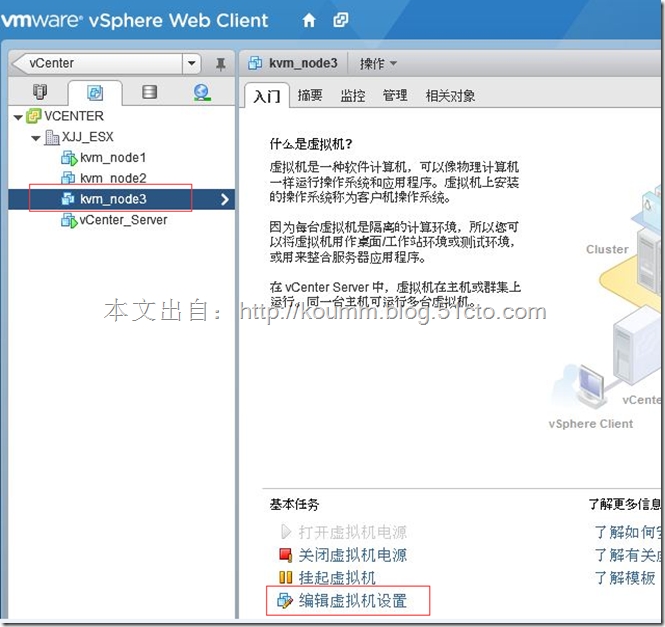This screenshot has height=627, width=665.
Task: Click the grey power-on play icon
Action: [286, 532]
